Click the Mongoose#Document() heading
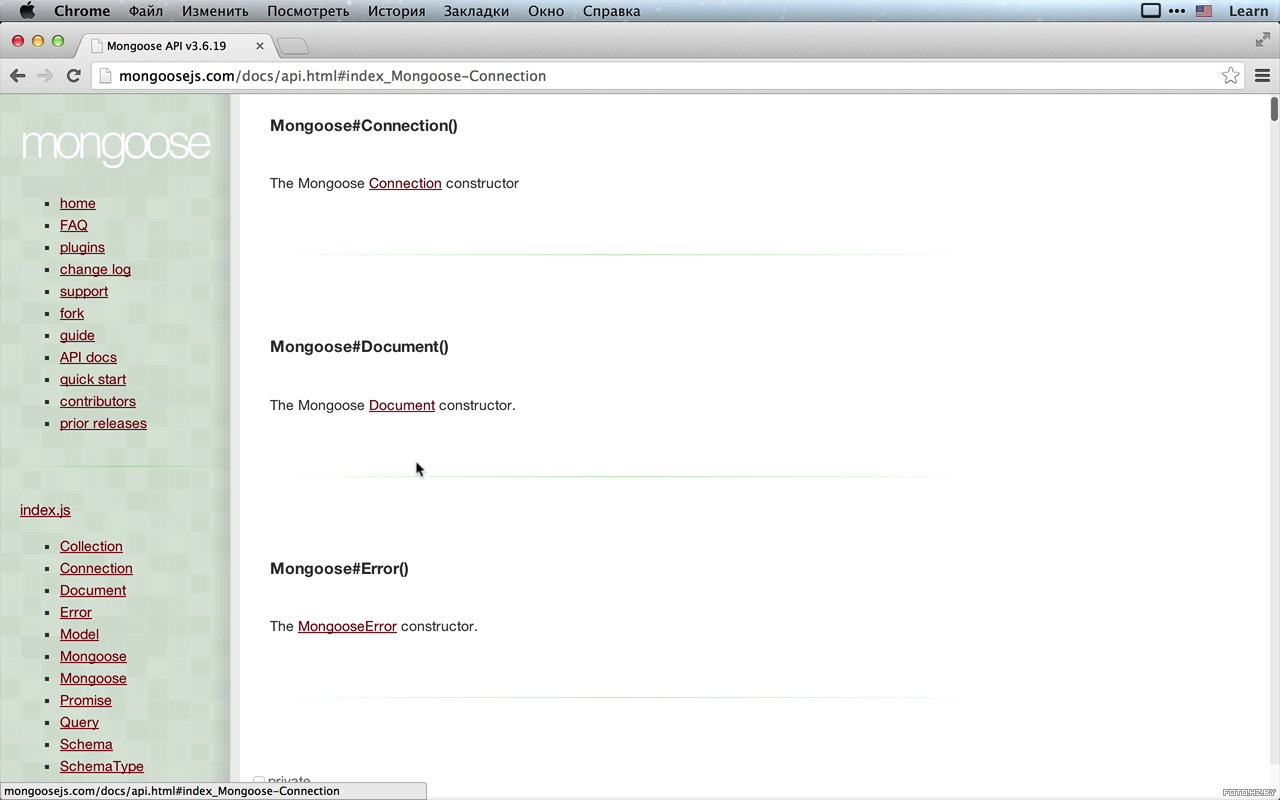The image size is (1280, 800). click(359, 346)
